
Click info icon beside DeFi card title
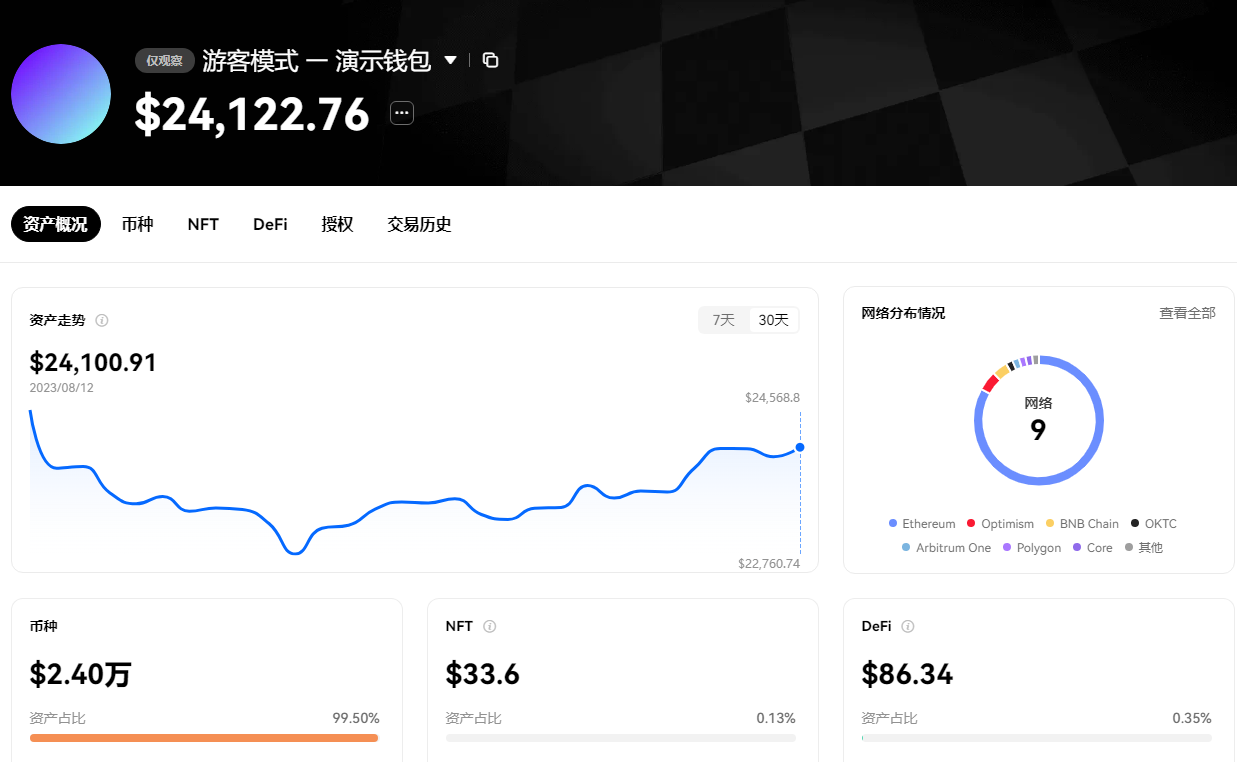coord(908,627)
